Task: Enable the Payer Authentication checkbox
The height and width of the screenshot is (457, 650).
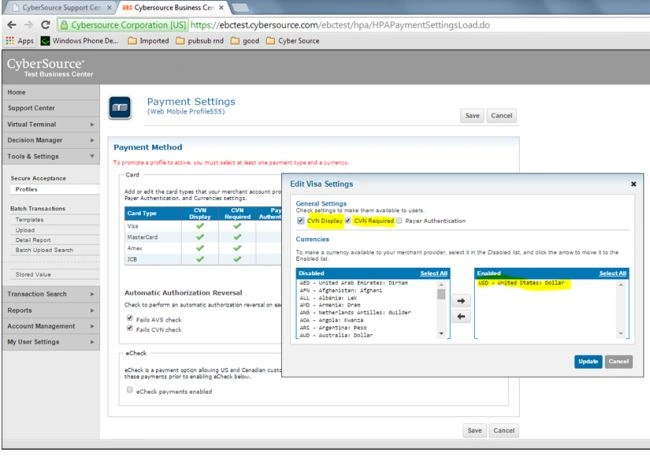Action: (x=399, y=221)
